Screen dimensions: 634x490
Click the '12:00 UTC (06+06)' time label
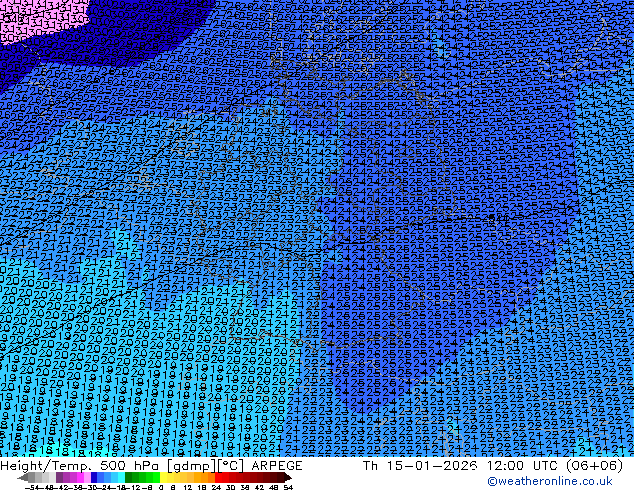[554, 466]
